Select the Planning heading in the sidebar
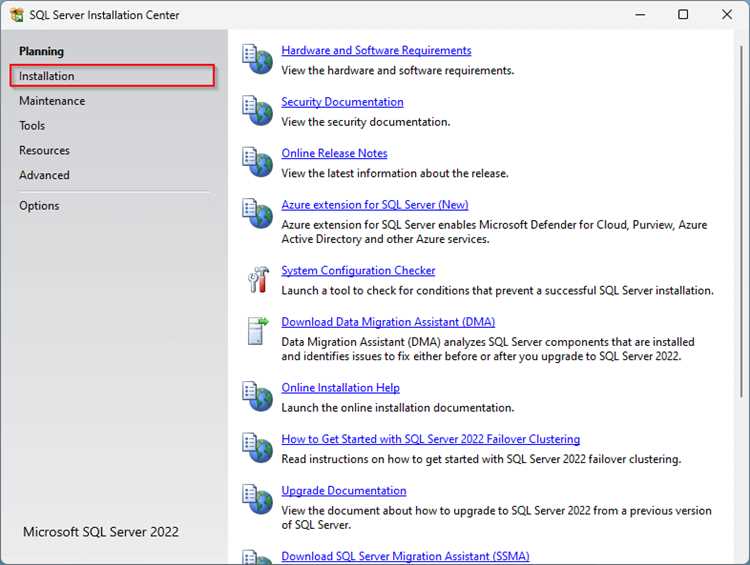Viewport: 750px width, 565px height. [41, 51]
